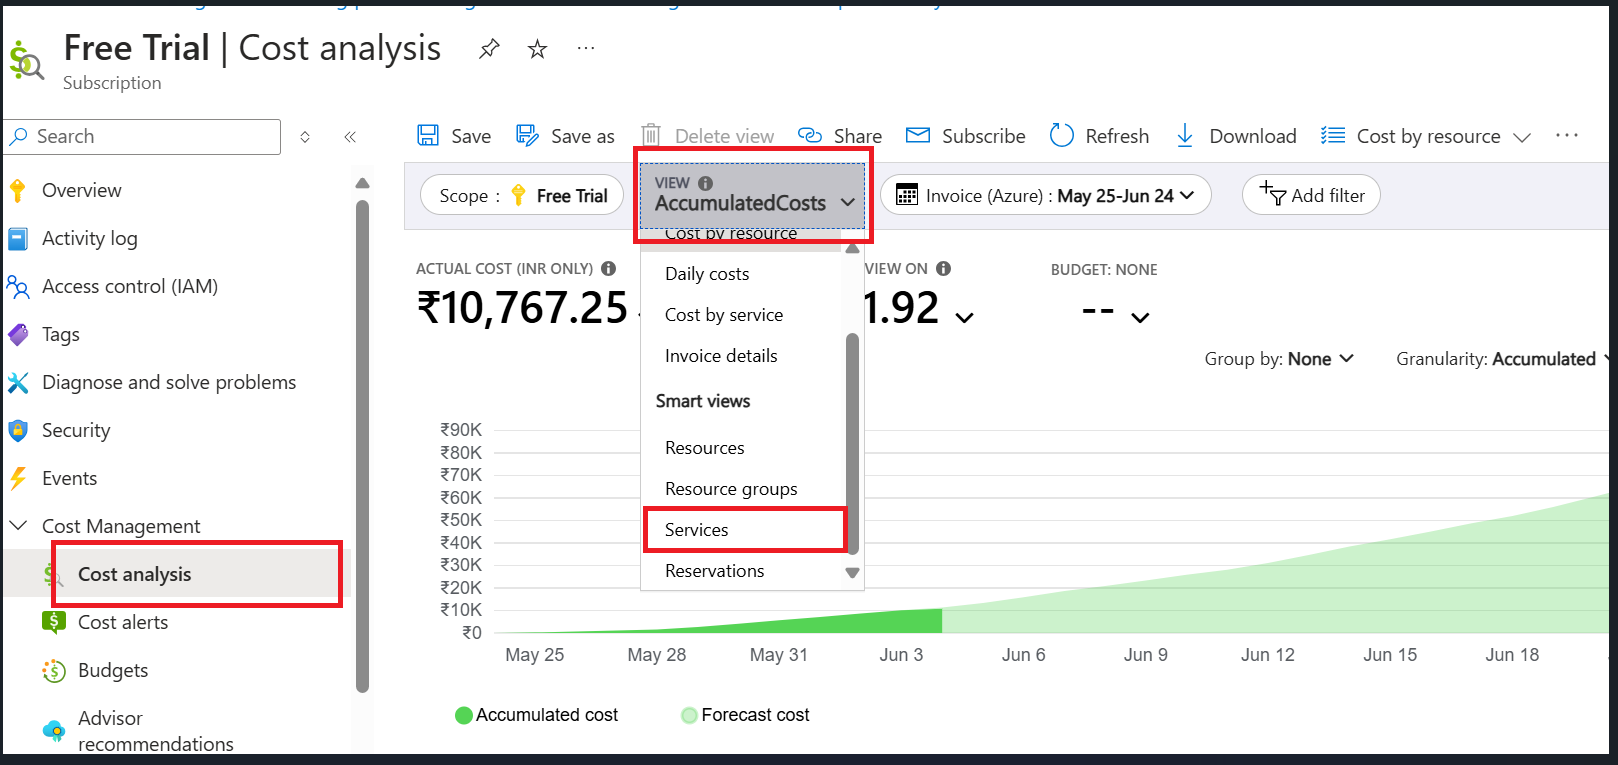Collapse the Cost Management section
The width and height of the screenshot is (1618, 765).
[x=18, y=525]
